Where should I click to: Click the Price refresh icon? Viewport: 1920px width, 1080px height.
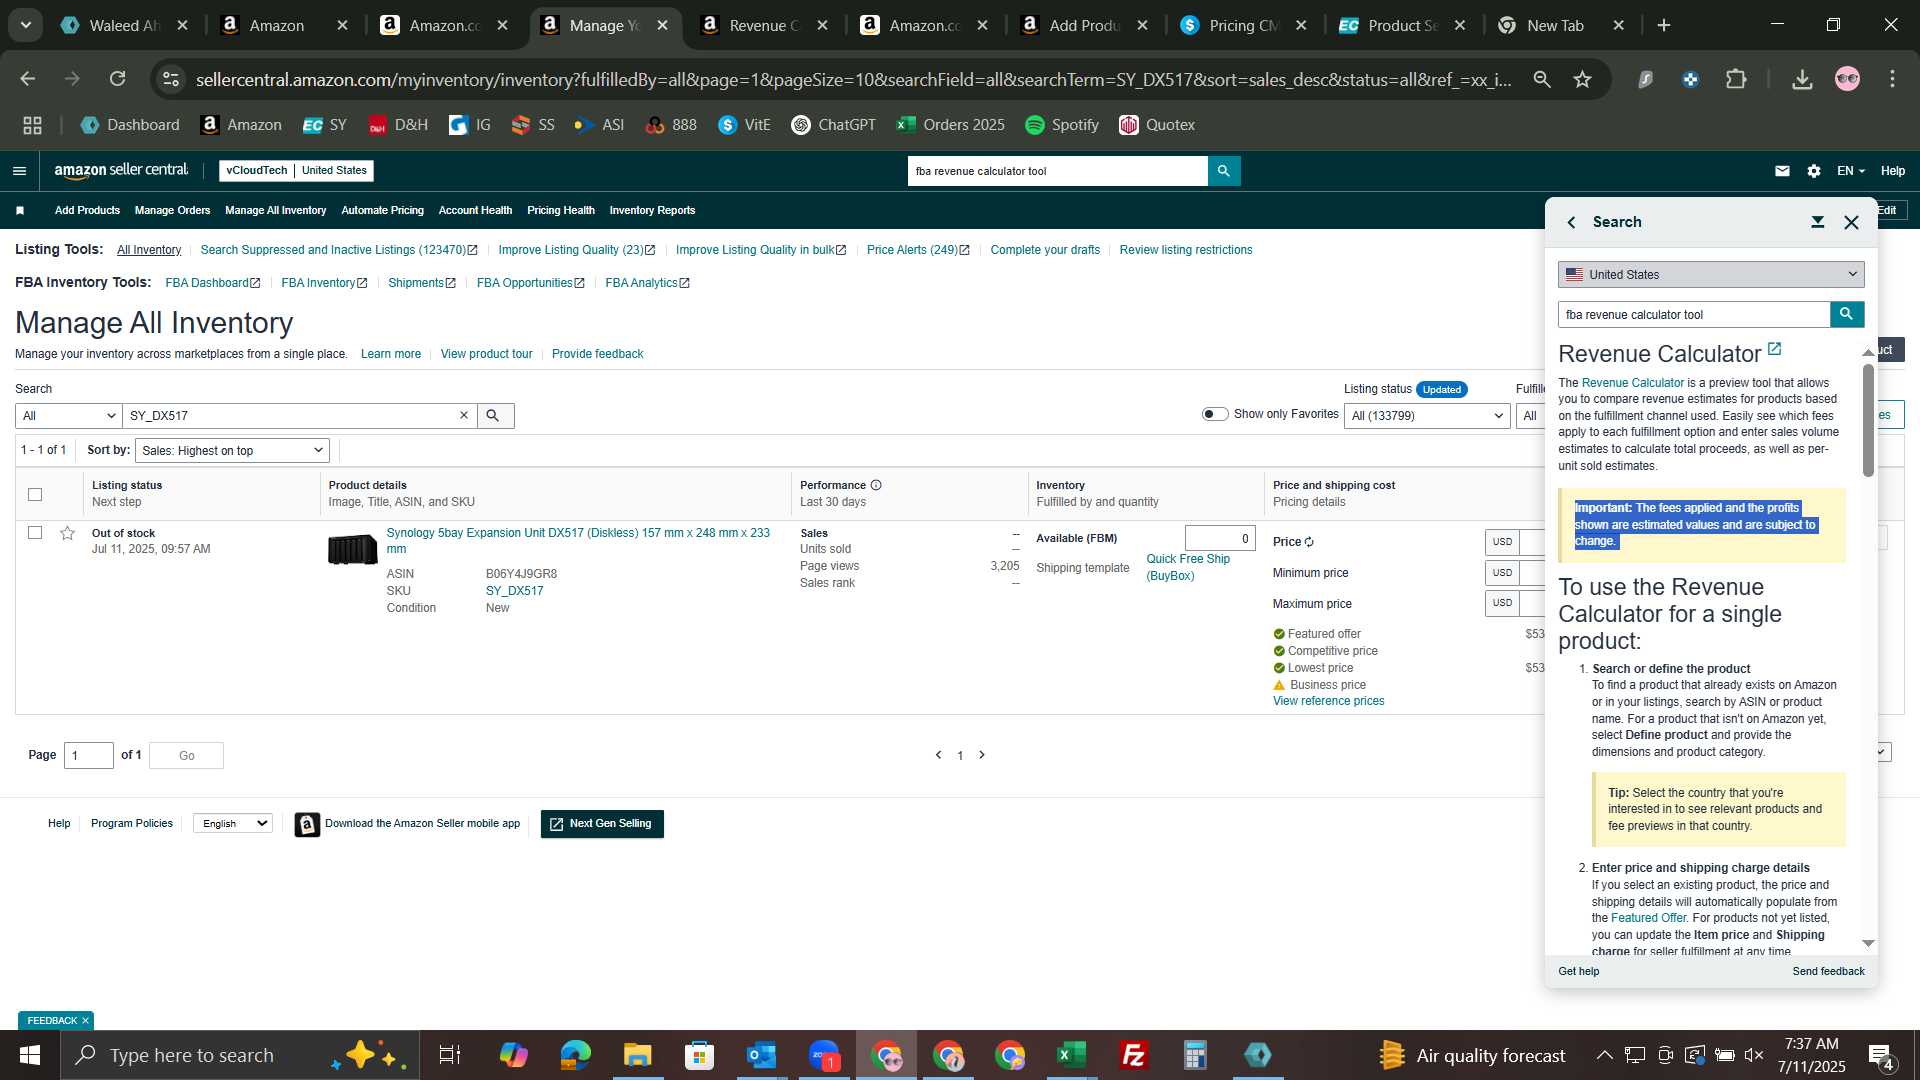tap(1309, 542)
